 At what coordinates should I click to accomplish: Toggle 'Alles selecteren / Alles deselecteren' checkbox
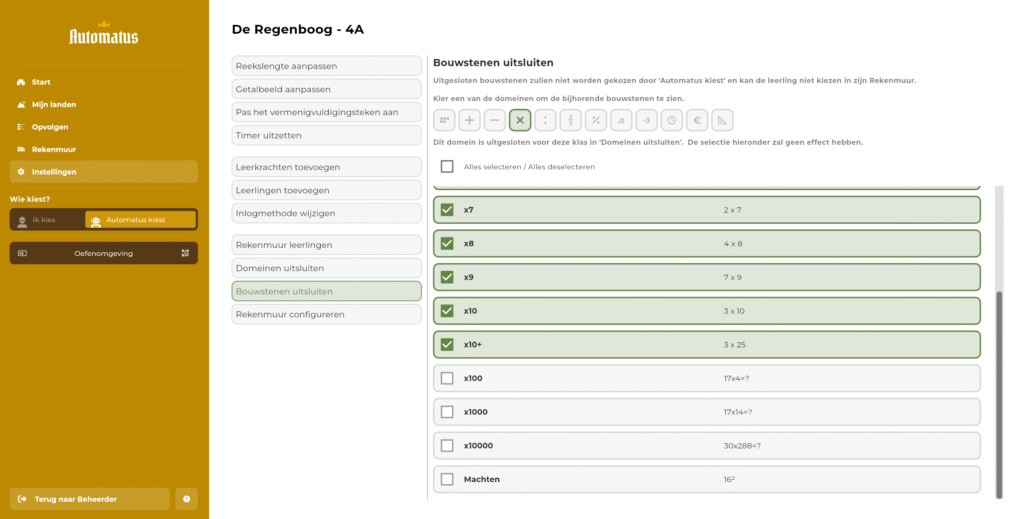pos(447,167)
